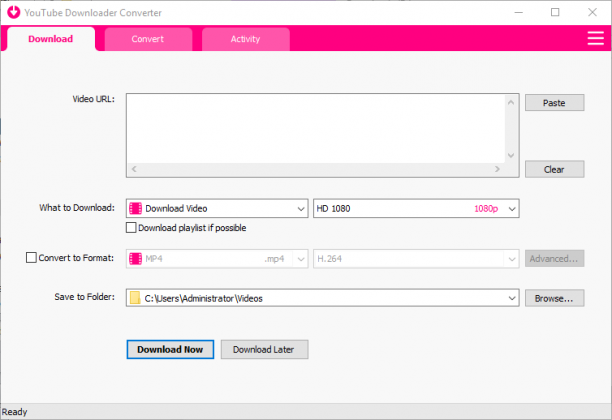
Task: Minimize the application window
Action: tap(519, 12)
